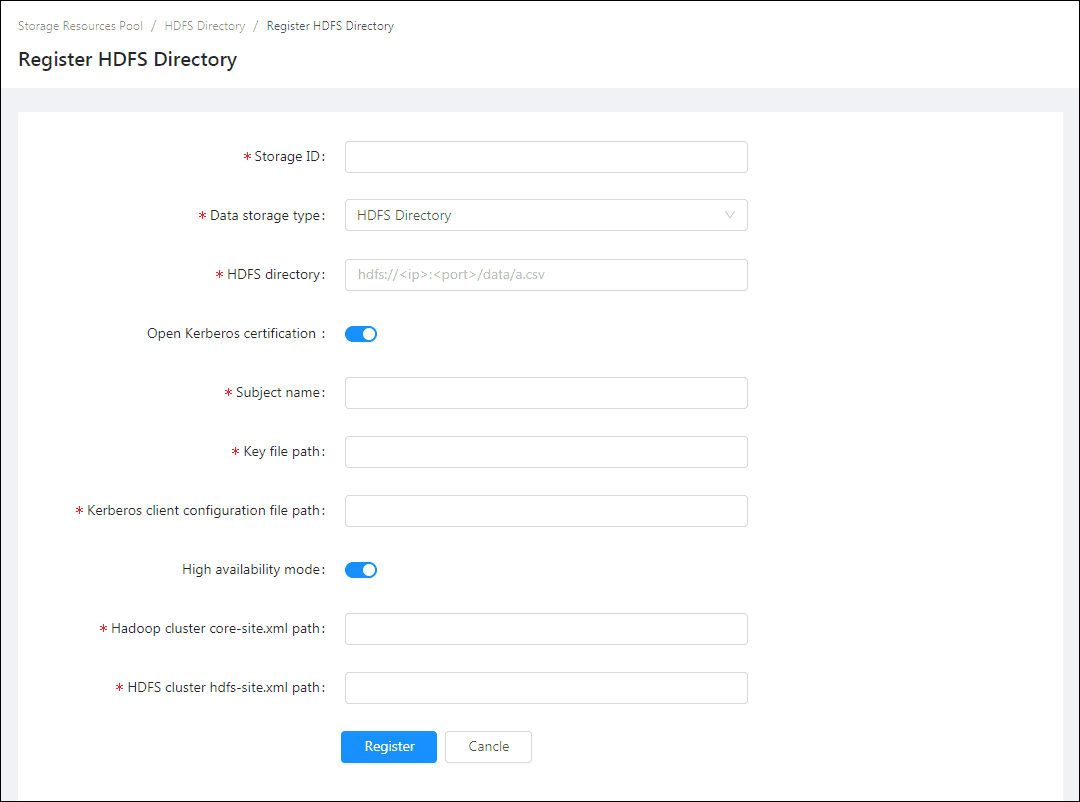Click the Register button

pos(388,747)
